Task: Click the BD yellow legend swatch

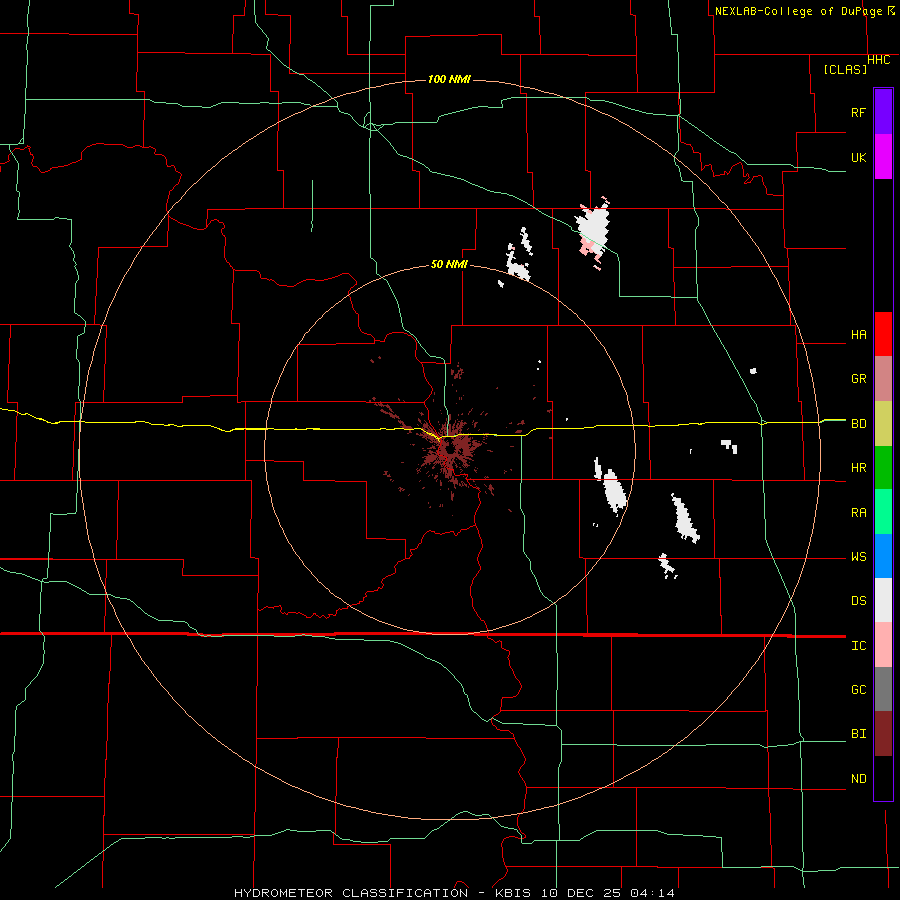Action: pyautogui.click(x=883, y=424)
